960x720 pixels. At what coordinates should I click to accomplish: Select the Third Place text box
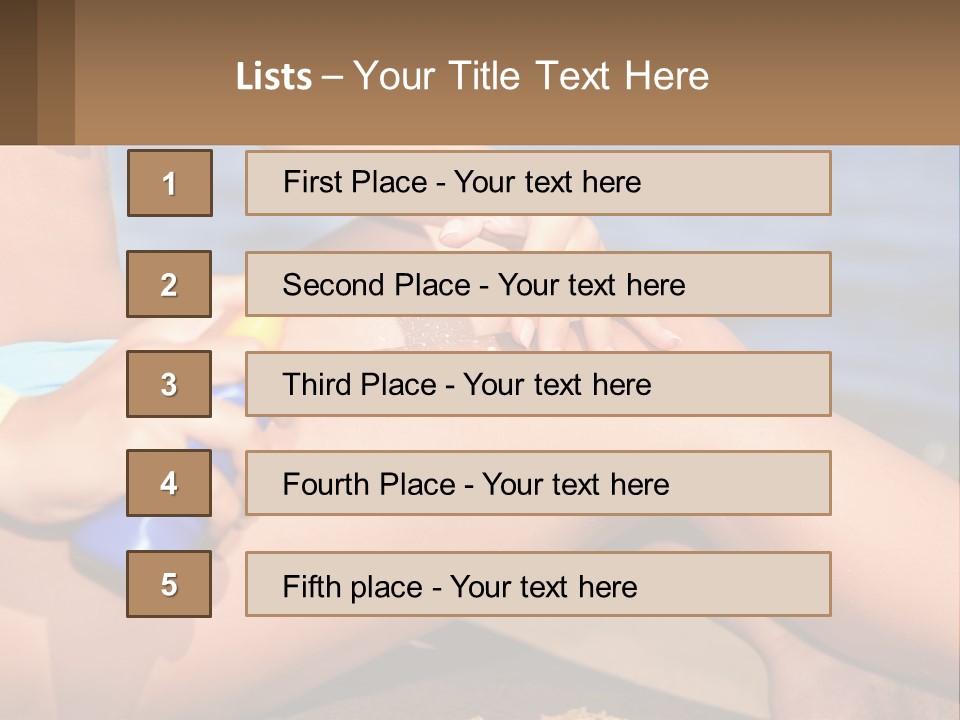pos(538,384)
